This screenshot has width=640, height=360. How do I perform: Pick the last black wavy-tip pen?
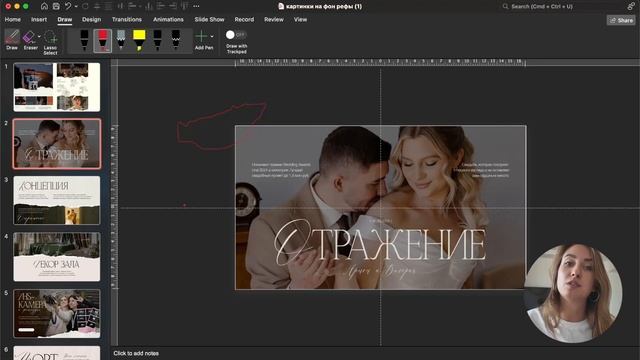tap(176, 40)
